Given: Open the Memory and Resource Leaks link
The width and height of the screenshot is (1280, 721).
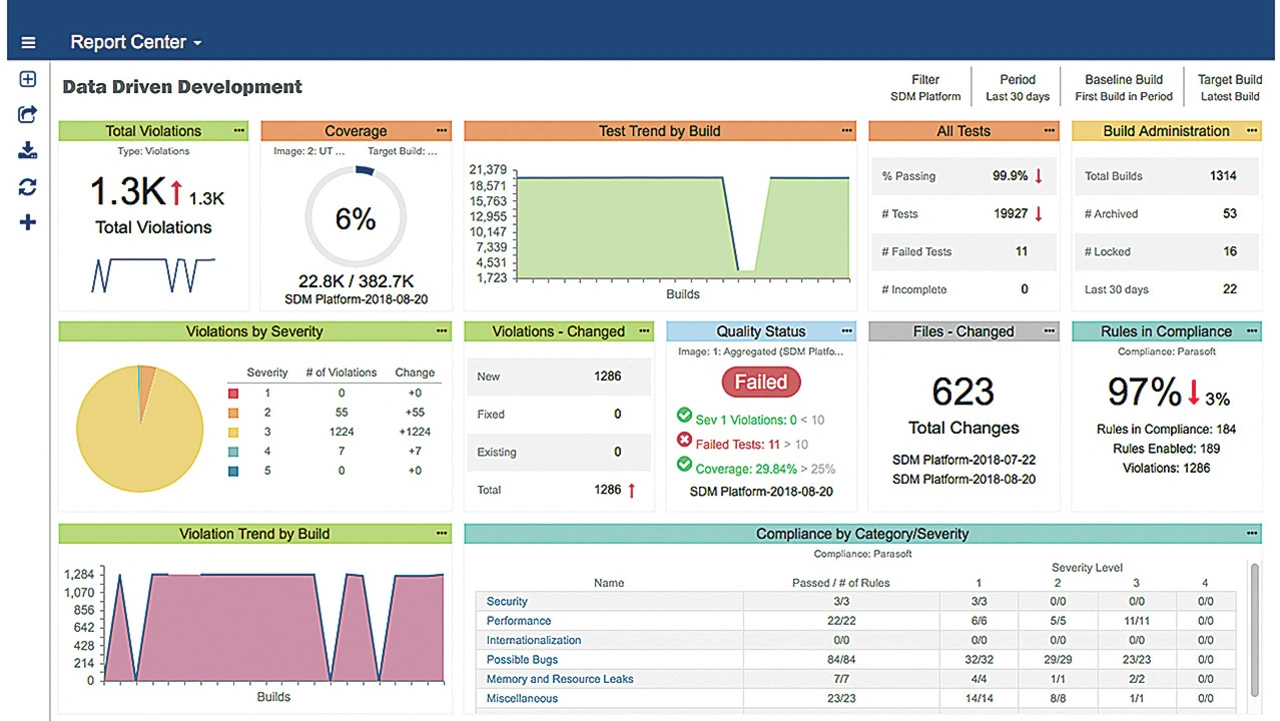Looking at the screenshot, I should point(559,679).
